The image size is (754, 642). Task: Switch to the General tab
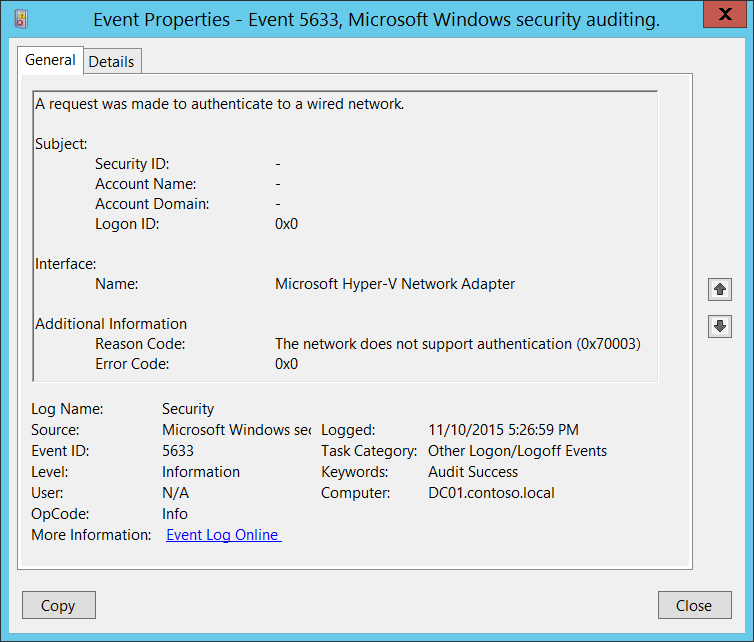[x=50, y=60]
